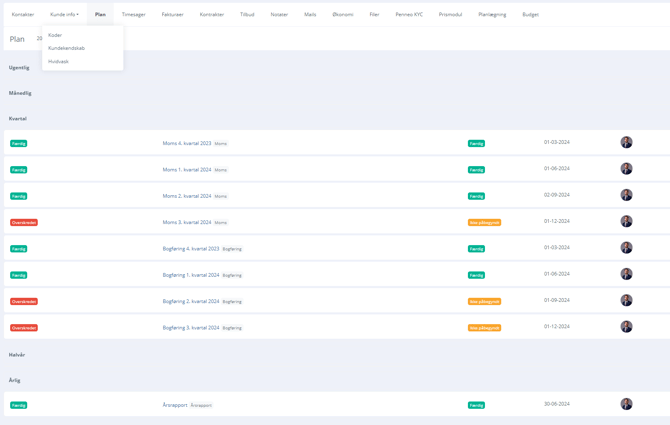Select Hvidvask from the Kunde info menu
This screenshot has width=670, height=425.
(58, 61)
